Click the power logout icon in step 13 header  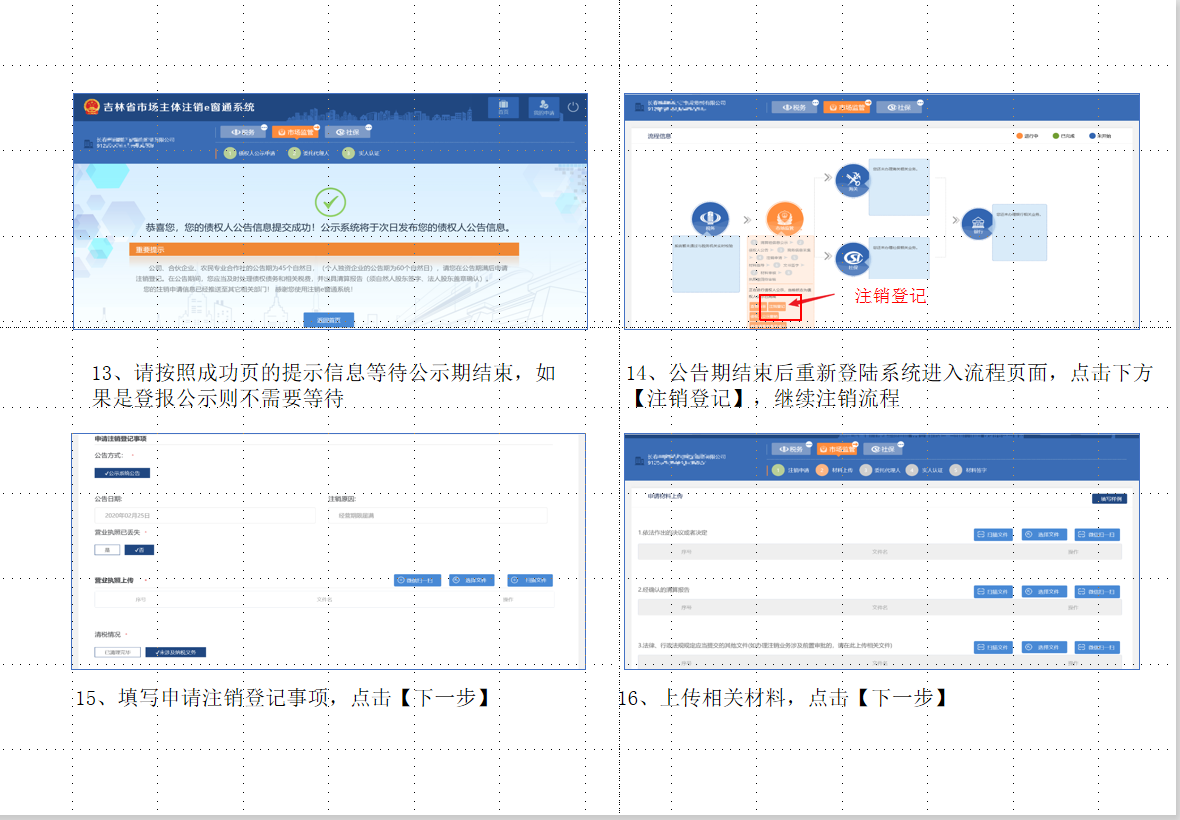coord(573,107)
